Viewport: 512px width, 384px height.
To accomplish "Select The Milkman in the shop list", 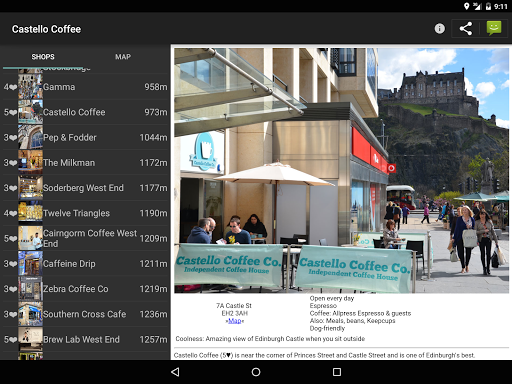I will 86,163.
